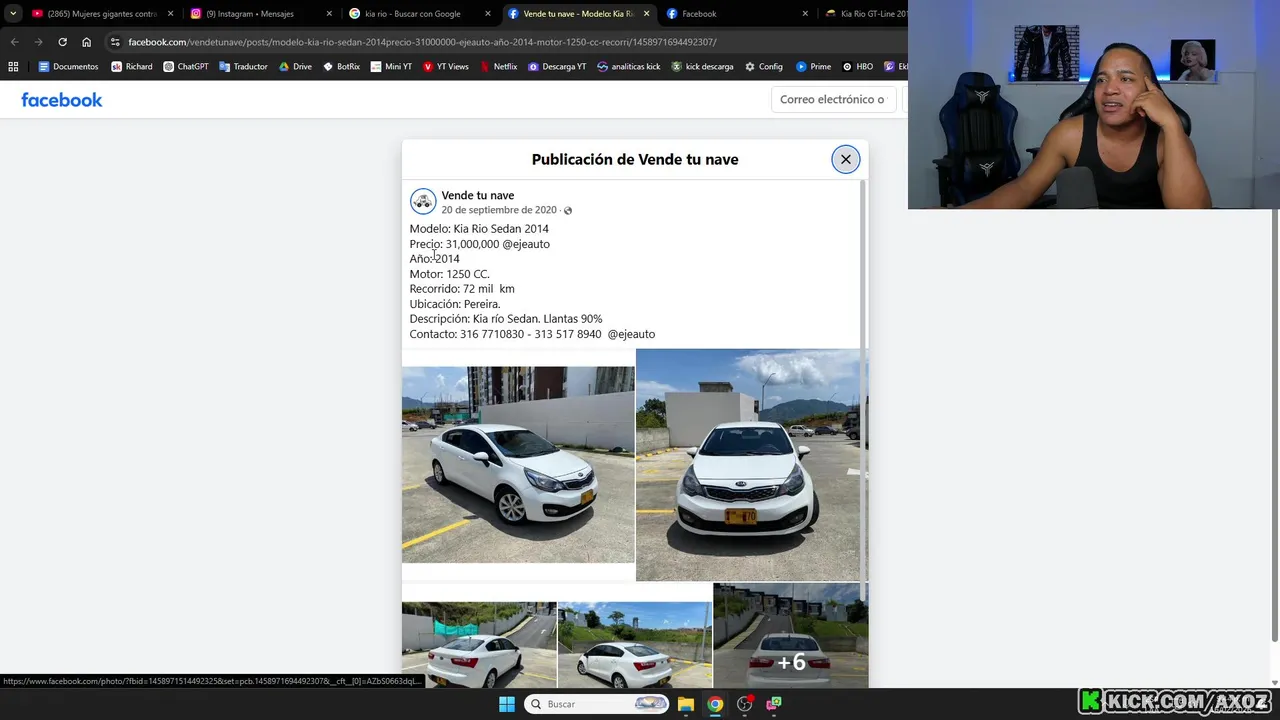Go back using browser back arrow
Screen dimensions: 1280x720
14,42
